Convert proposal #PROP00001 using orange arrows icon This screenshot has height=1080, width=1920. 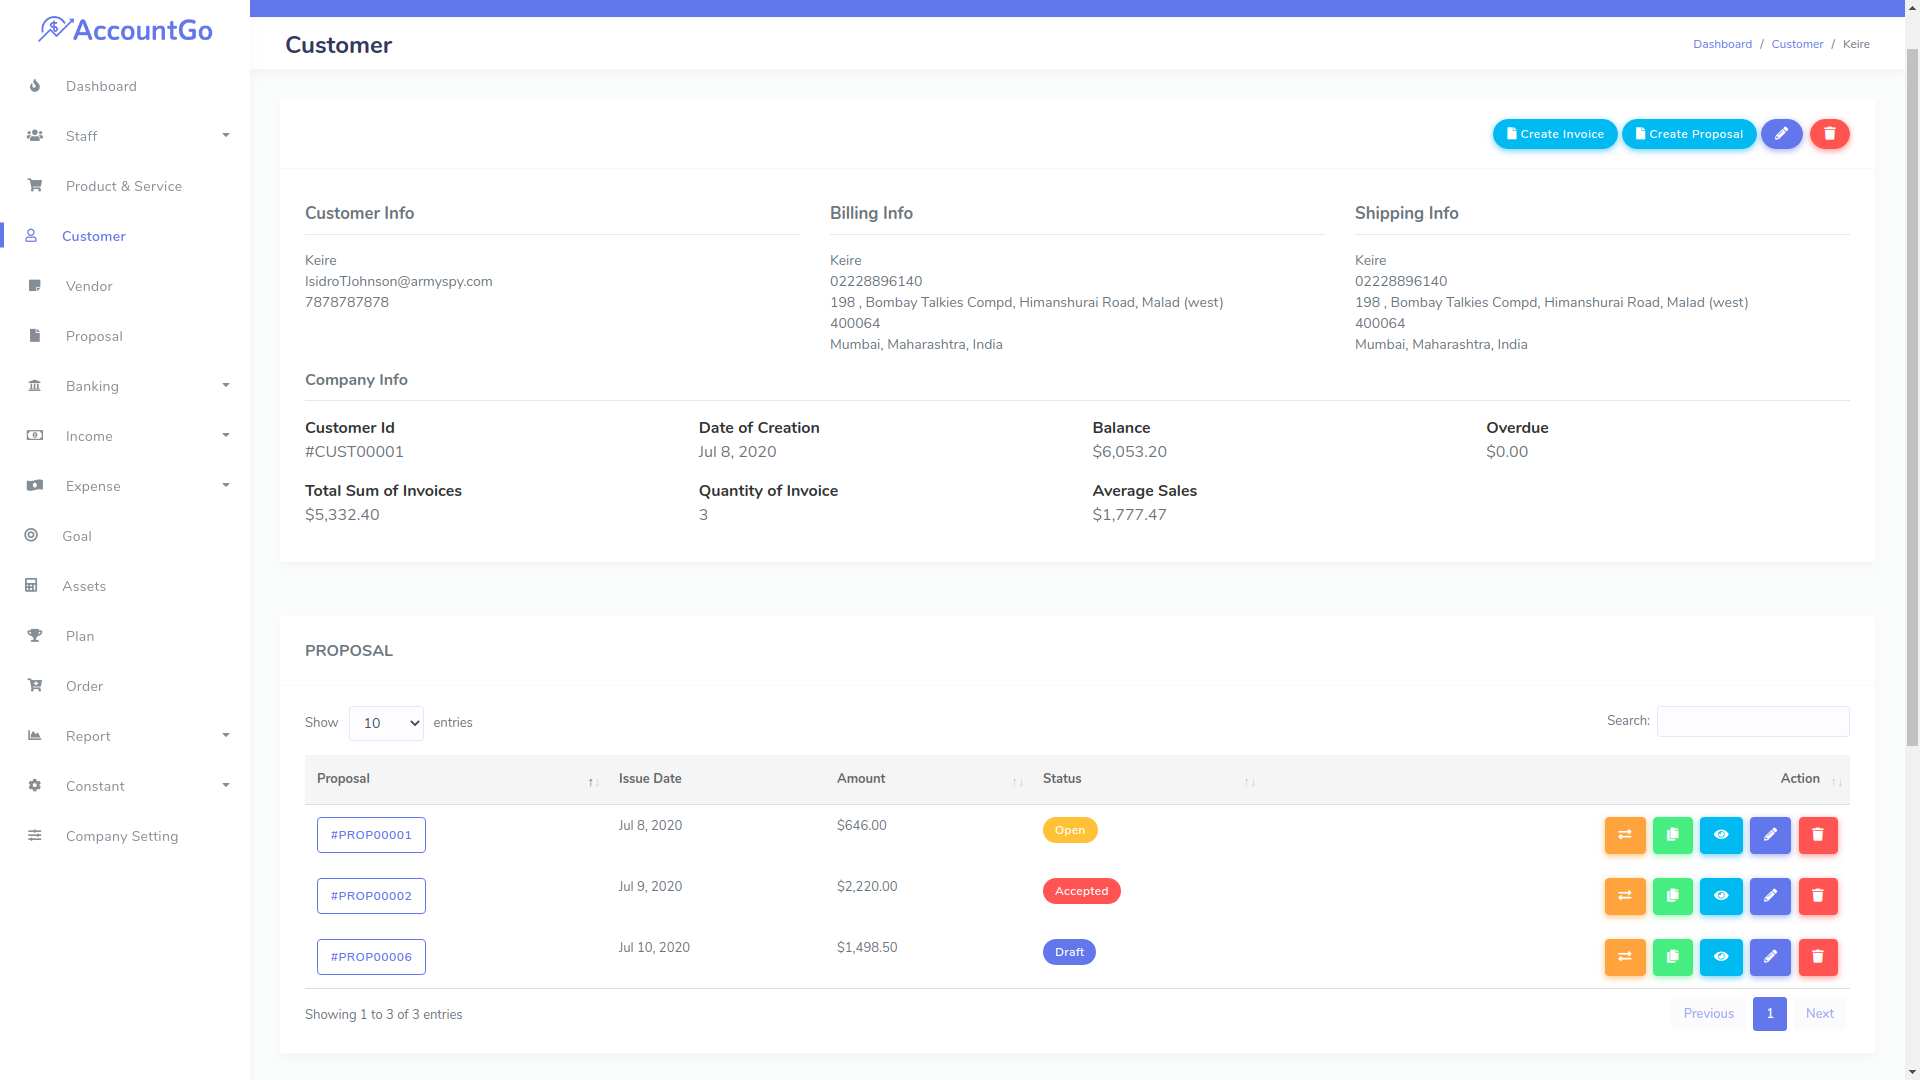(1625, 836)
